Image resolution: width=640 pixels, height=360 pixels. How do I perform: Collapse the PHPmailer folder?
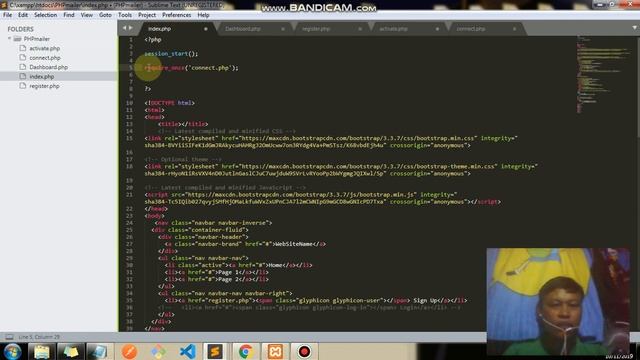(x=9, y=39)
